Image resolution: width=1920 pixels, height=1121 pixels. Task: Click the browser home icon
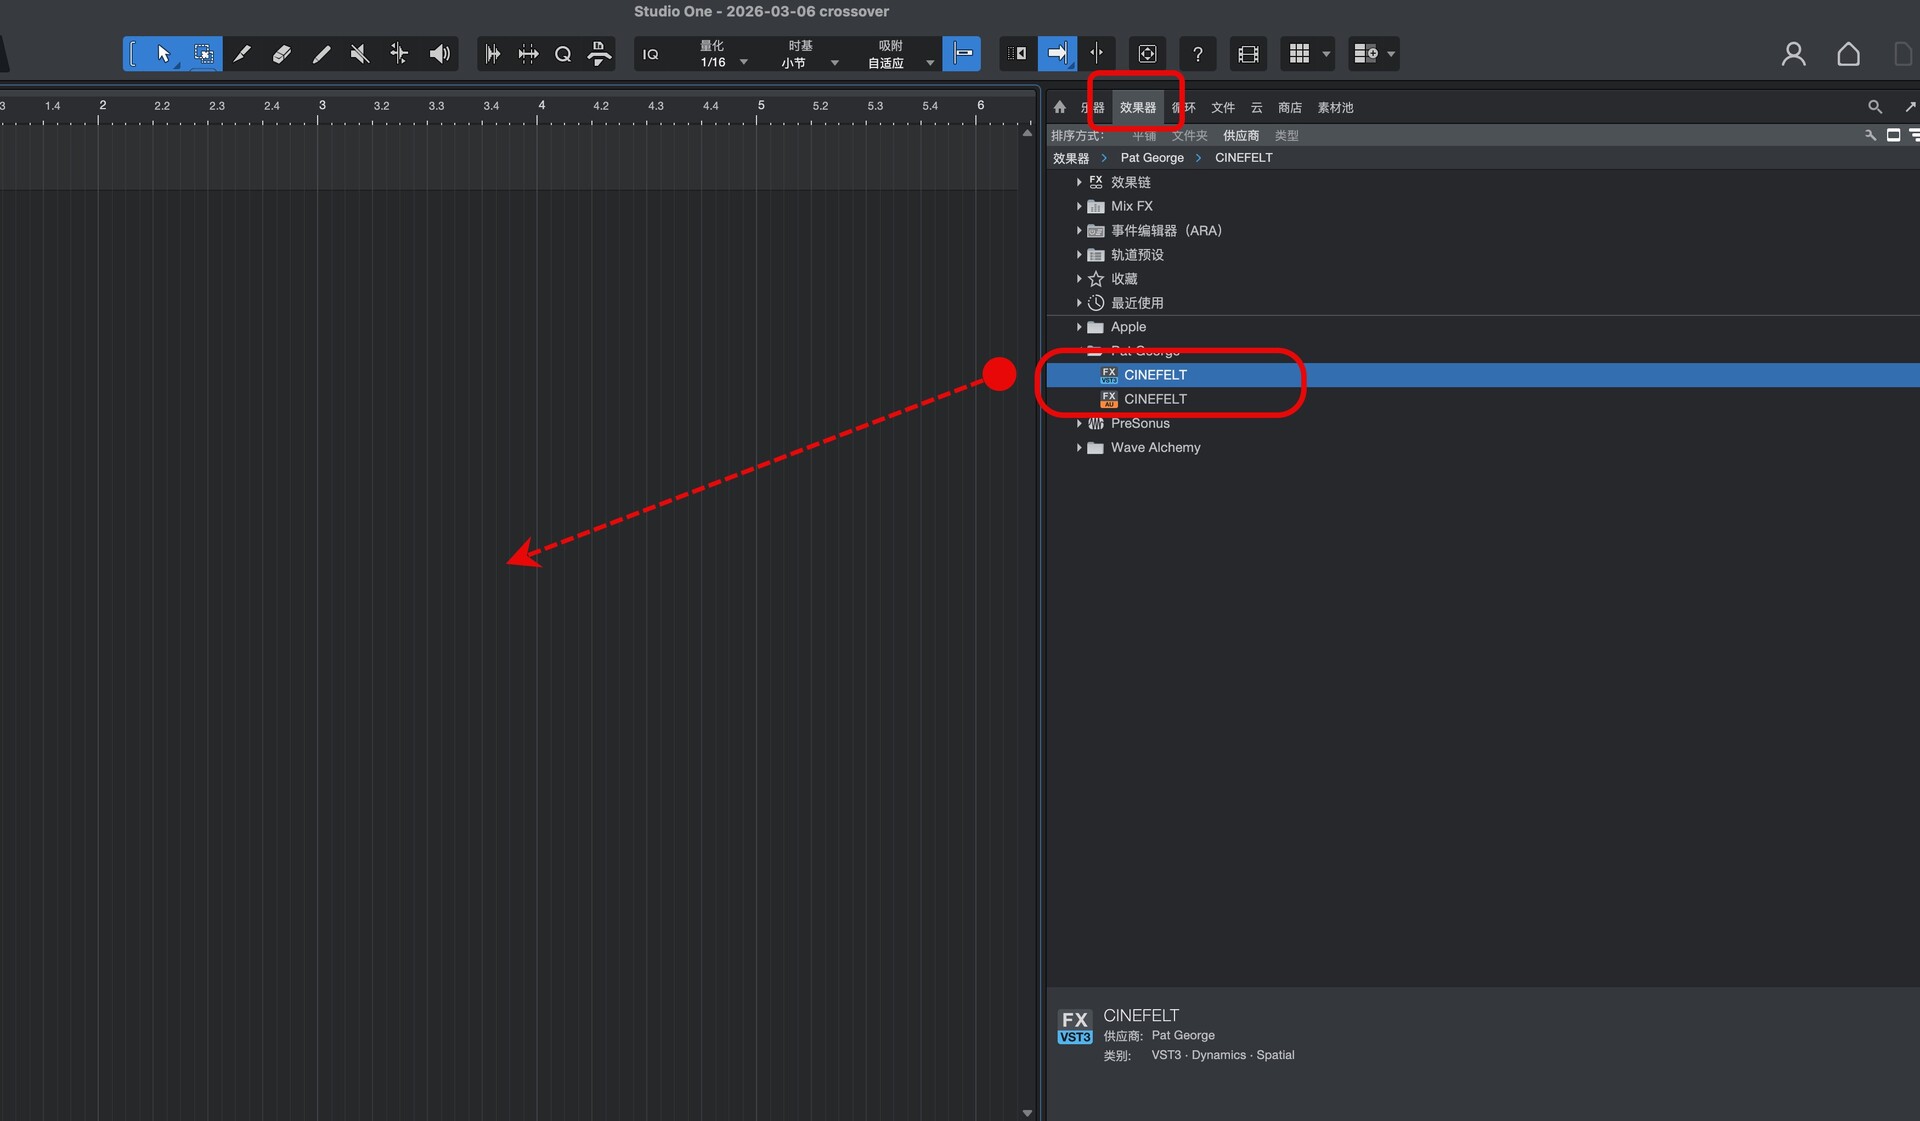pyautogui.click(x=1060, y=107)
